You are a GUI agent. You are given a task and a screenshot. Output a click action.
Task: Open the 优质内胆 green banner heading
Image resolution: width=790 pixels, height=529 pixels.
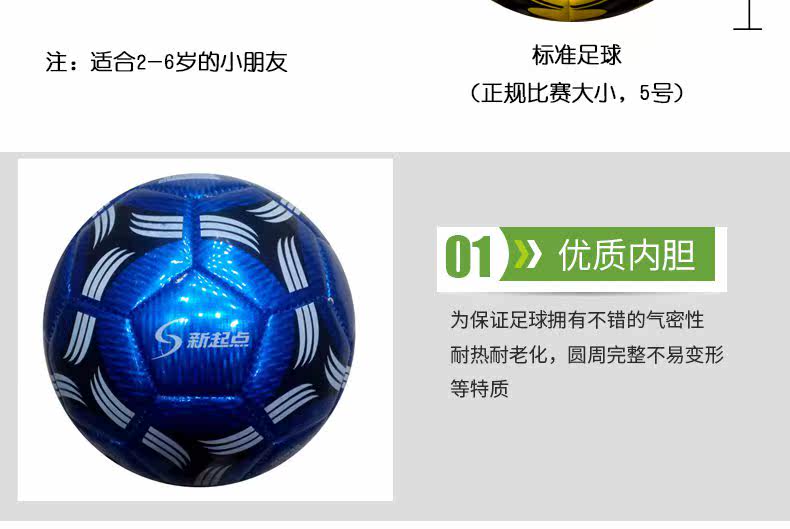point(627,255)
